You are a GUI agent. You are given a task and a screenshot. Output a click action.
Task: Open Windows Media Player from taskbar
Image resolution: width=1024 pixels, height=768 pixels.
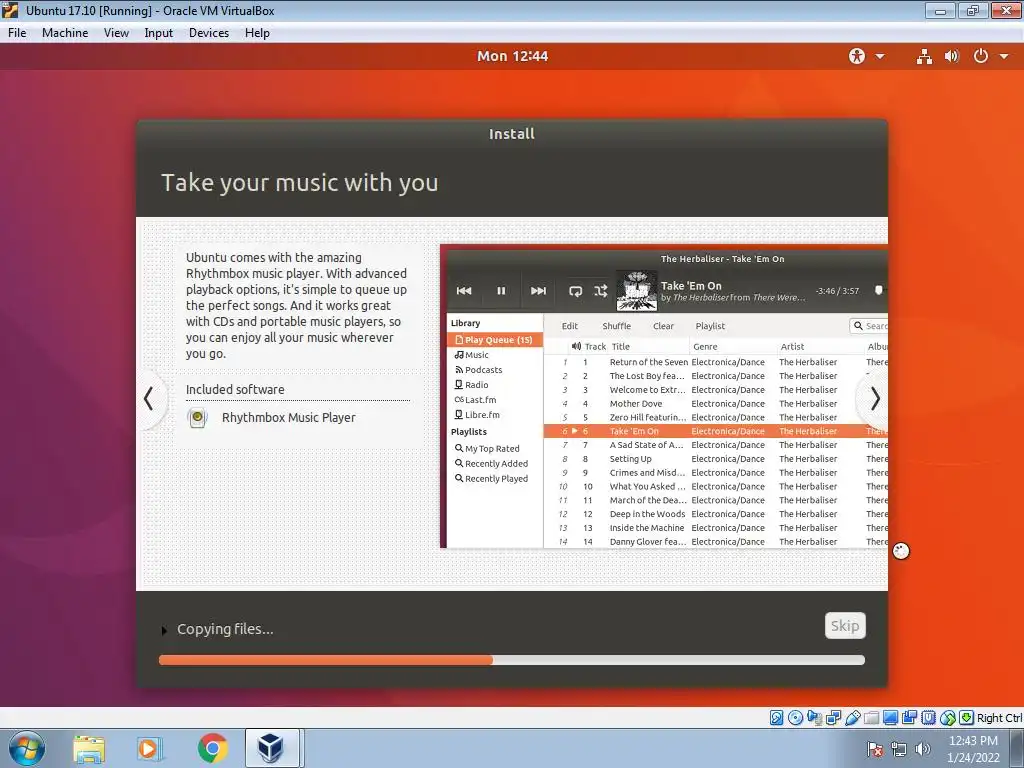[x=150, y=749]
